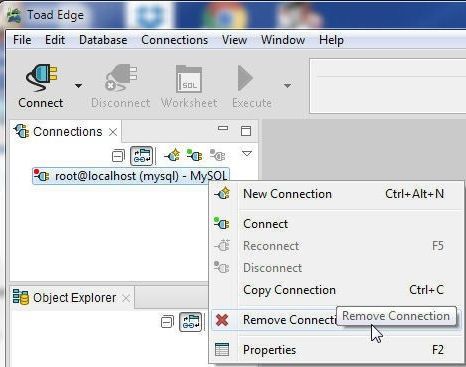The width and height of the screenshot is (466, 367).
Task: Click the Toad Edge title bar icon
Action: (x=14, y=15)
